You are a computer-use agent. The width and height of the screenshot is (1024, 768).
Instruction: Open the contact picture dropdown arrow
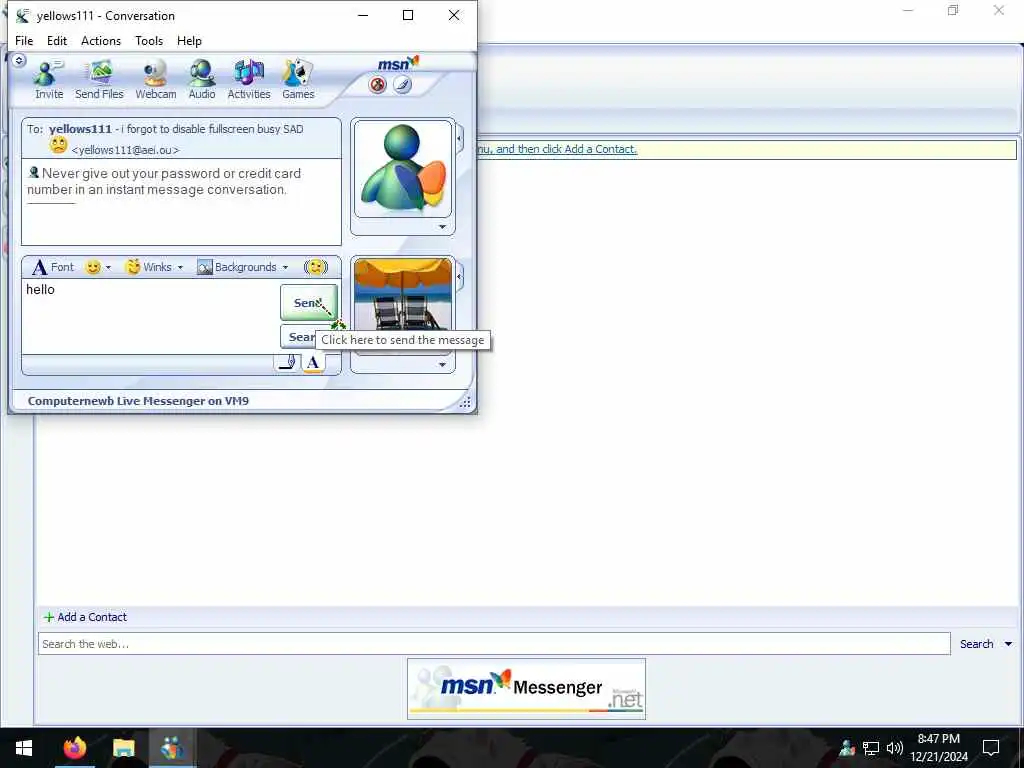[x=442, y=227]
